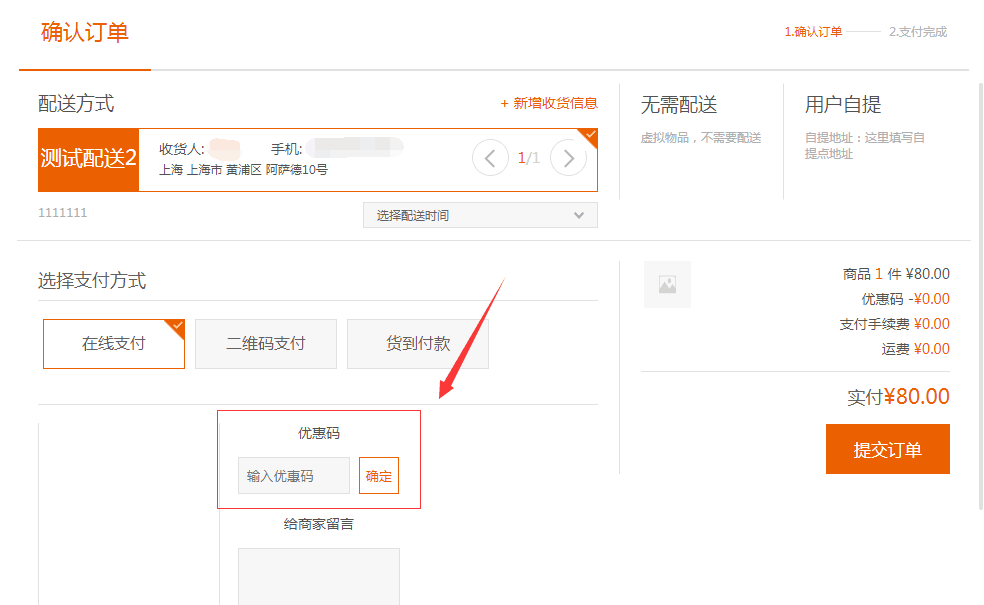This screenshot has width=984, height=605.
Task: Click the checkmark corner on address card
Action: click(590, 134)
